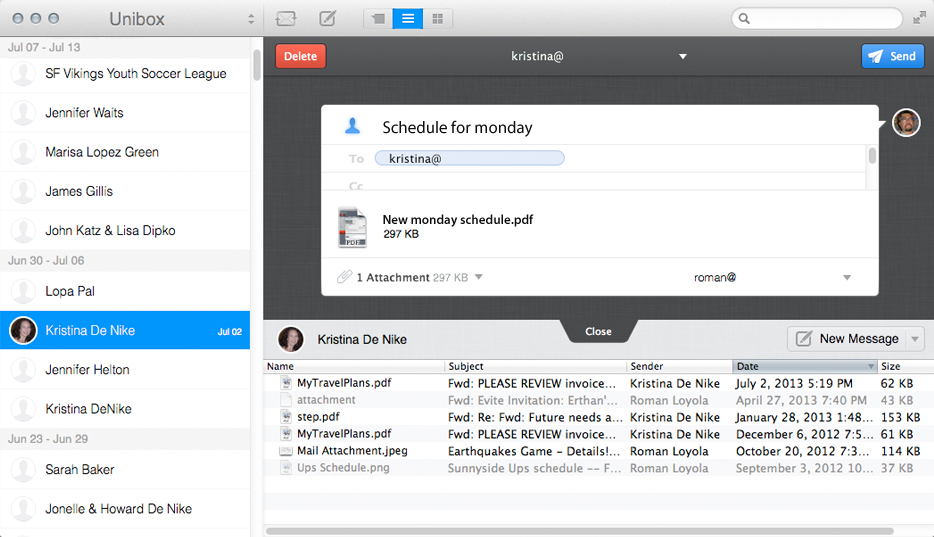Expand the 1 Attachment dropdown arrow
This screenshot has height=537, width=934.
click(478, 277)
